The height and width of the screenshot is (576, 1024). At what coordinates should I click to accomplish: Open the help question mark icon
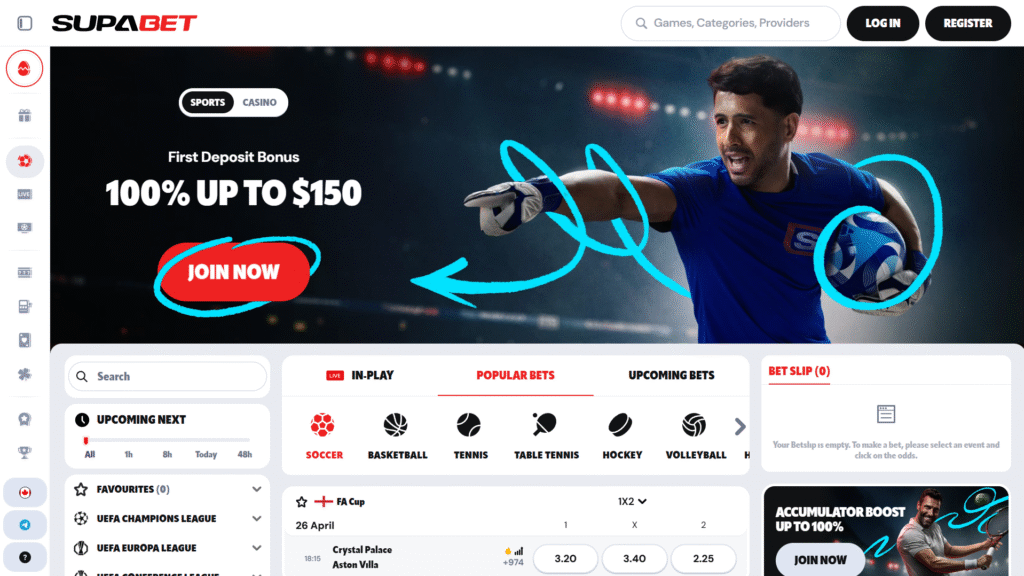tap(25, 557)
